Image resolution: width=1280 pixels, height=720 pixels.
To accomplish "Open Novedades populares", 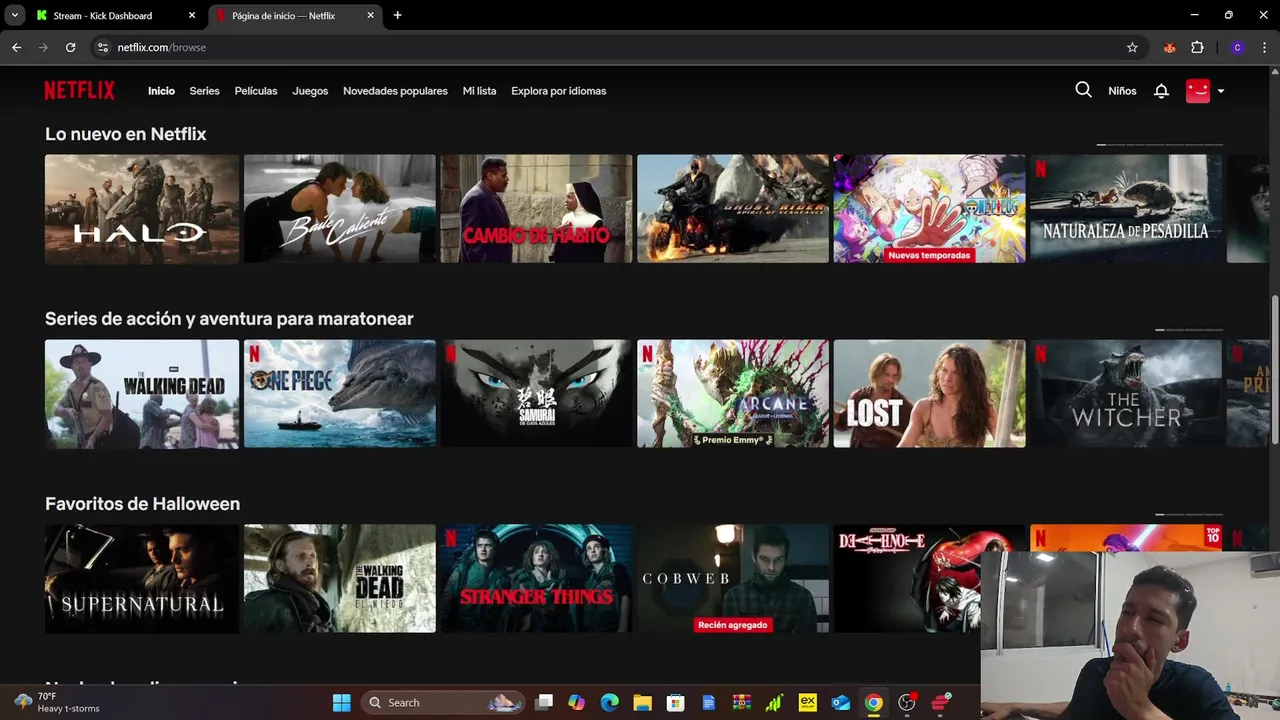I will coord(395,91).
